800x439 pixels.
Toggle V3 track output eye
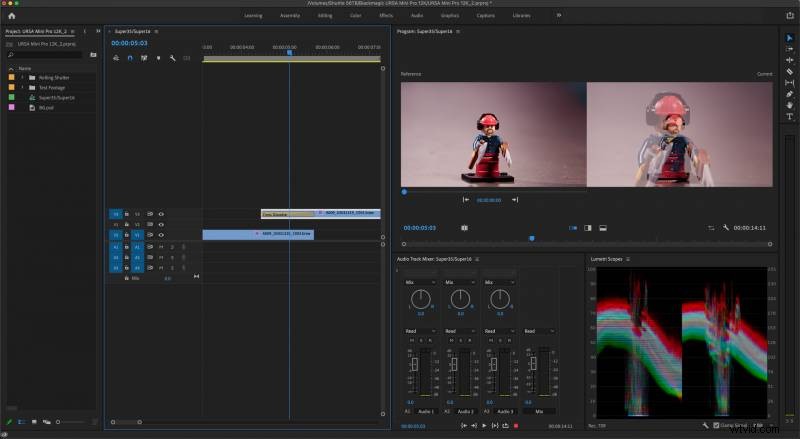(x=161, y=214)
